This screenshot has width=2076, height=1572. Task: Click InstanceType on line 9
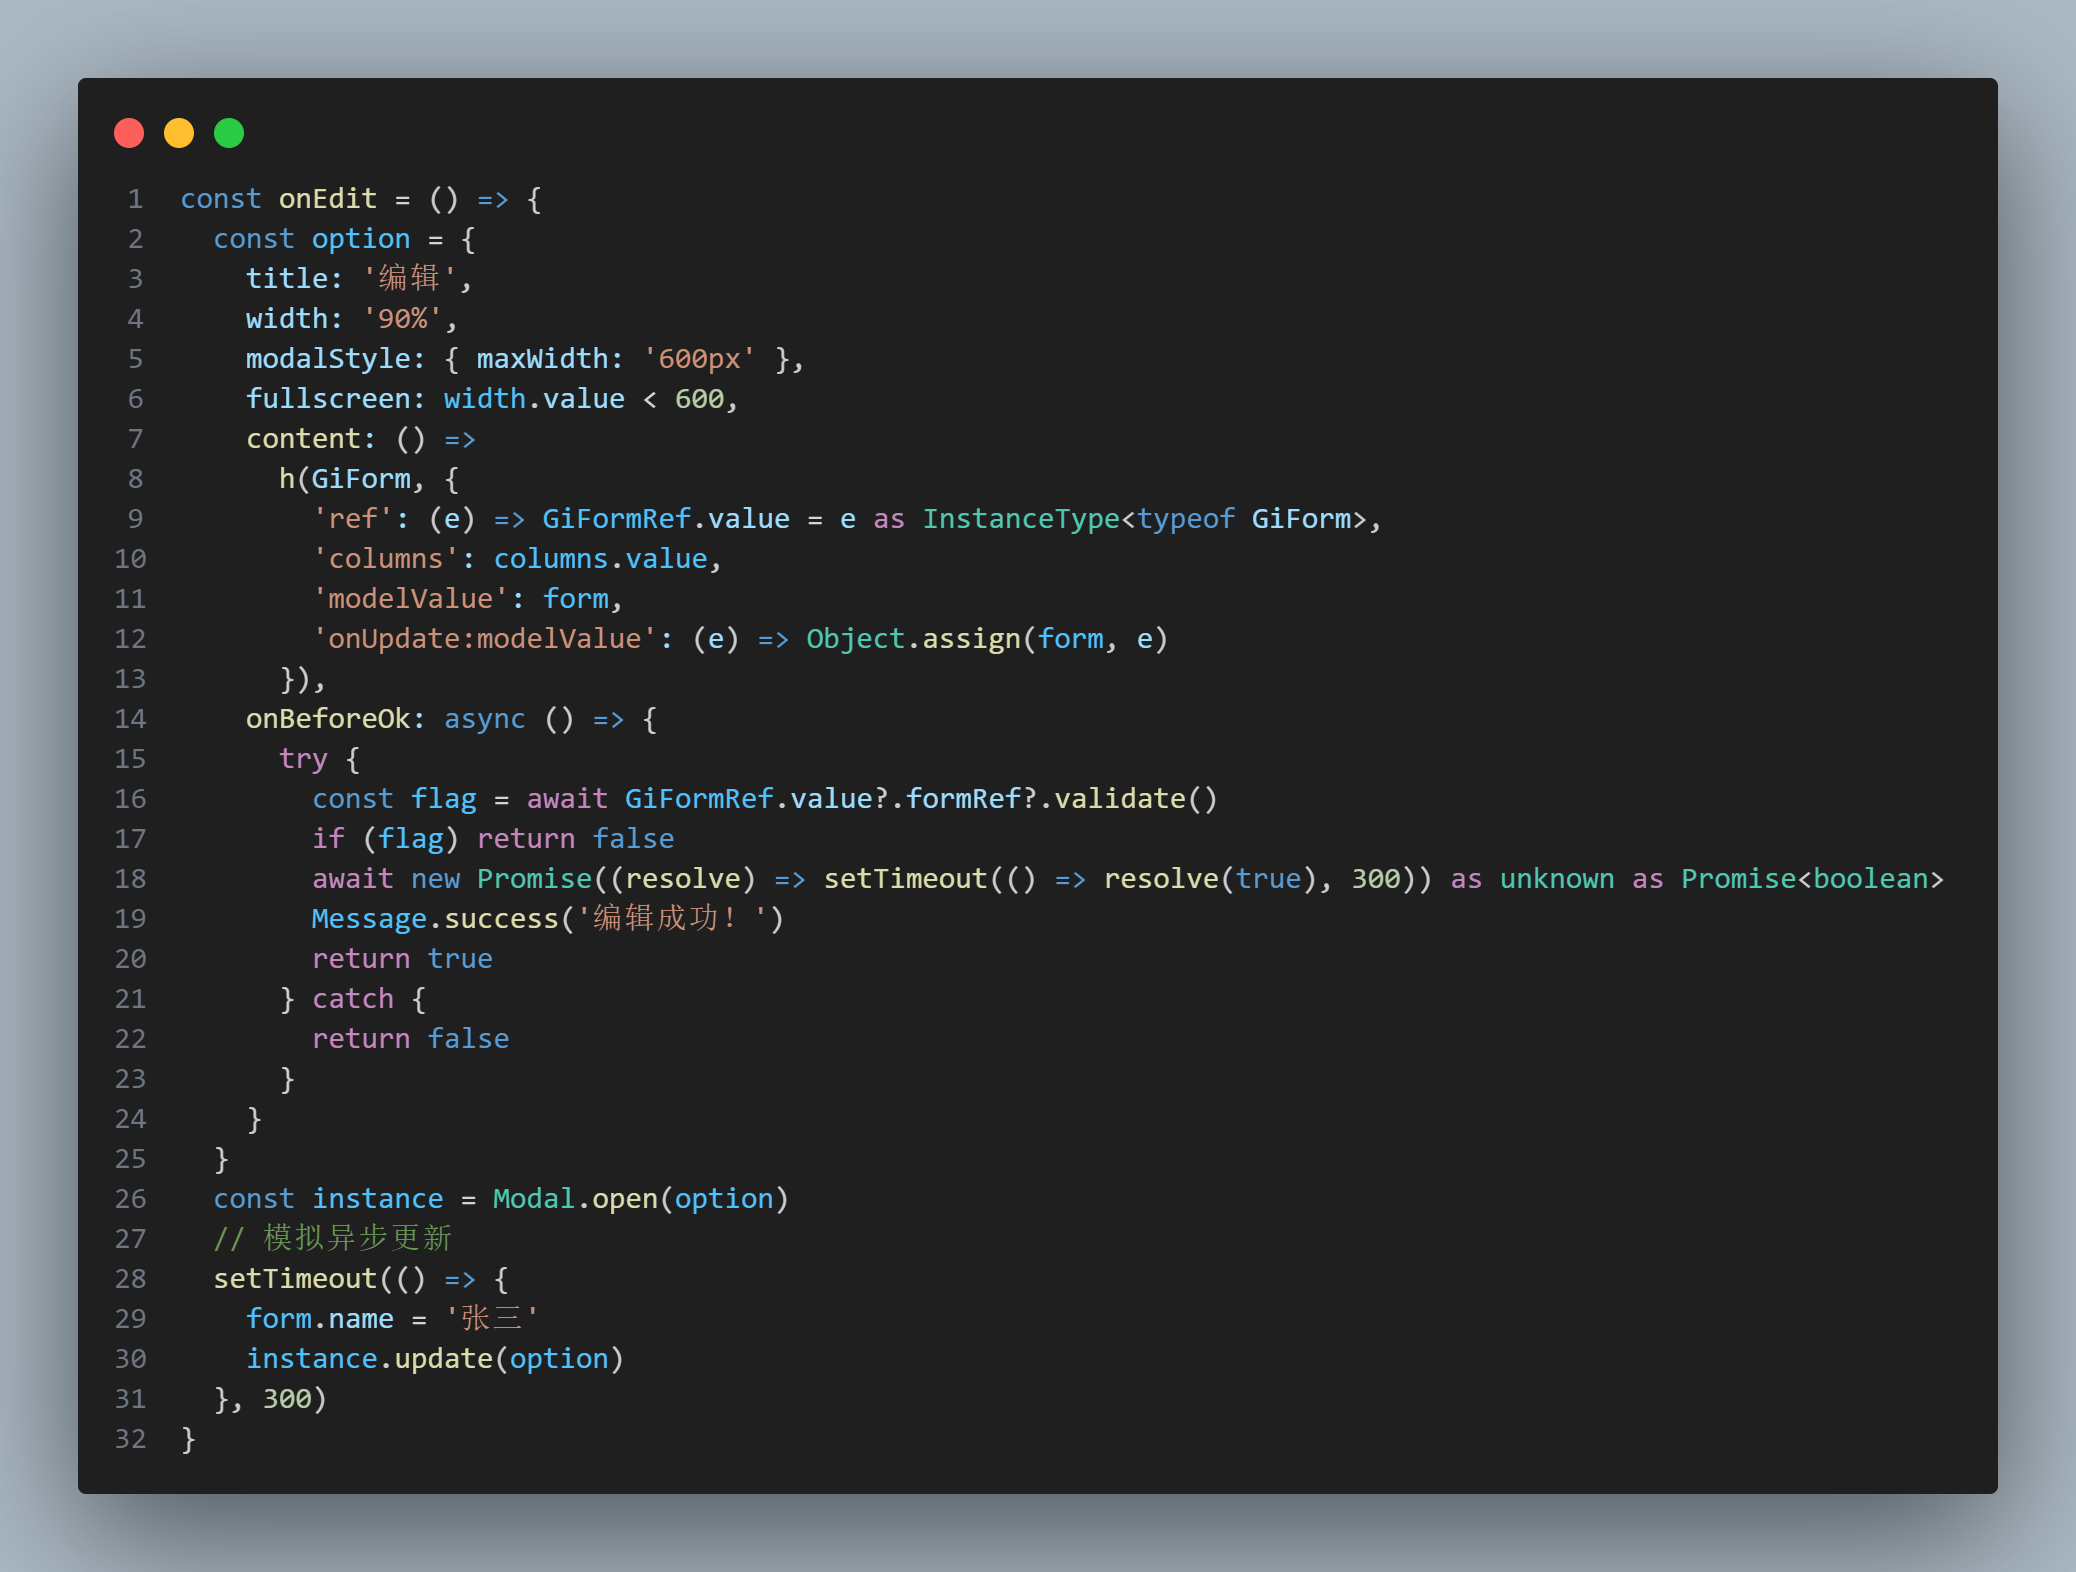tap(1021, 519)
